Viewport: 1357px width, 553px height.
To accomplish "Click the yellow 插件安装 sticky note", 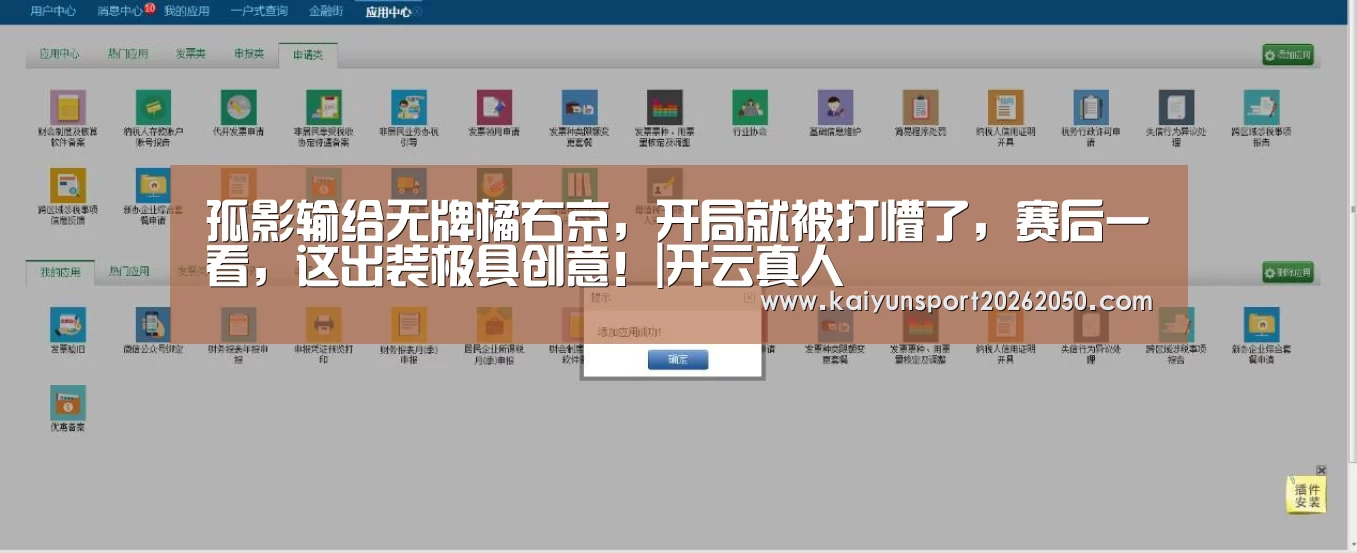I will 1306,494.
